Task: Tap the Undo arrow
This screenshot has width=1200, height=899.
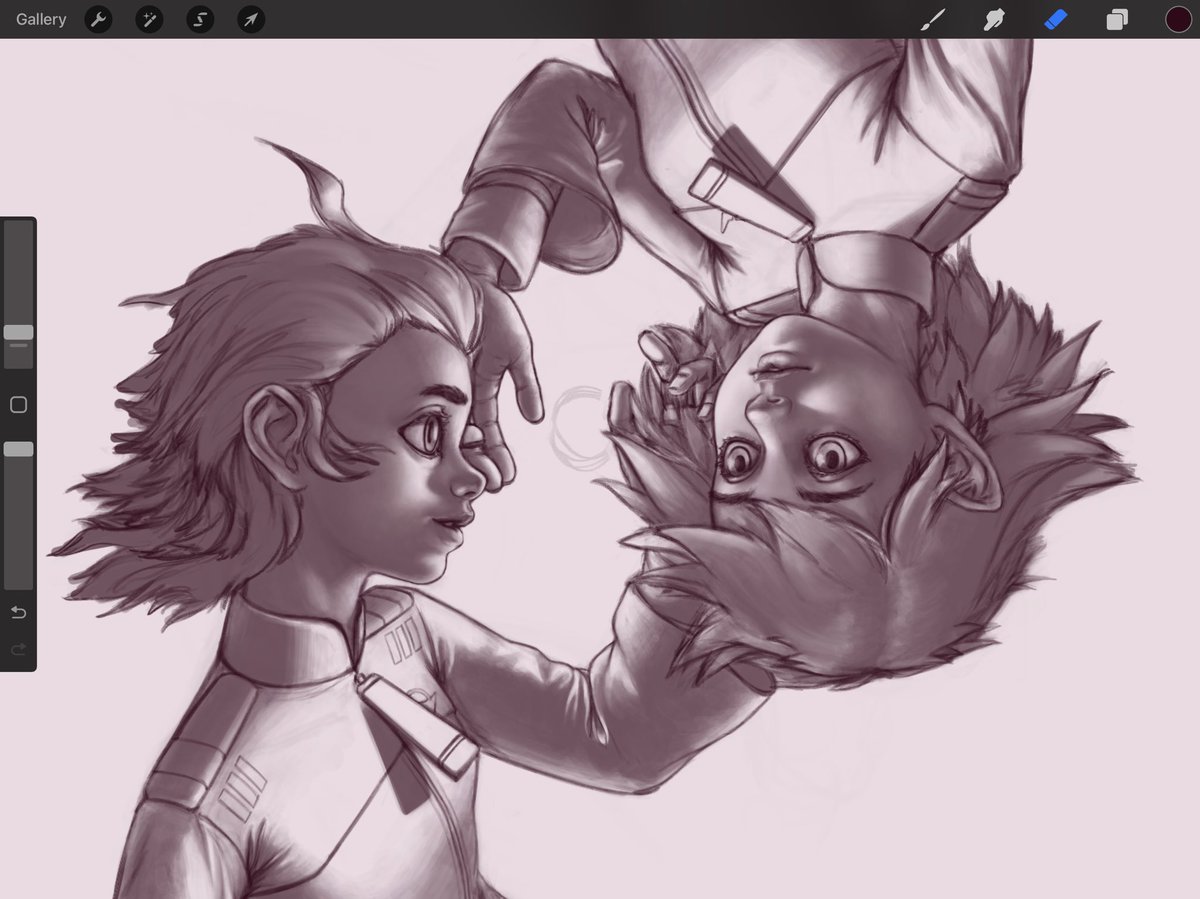Action: [x=18, y=612]
